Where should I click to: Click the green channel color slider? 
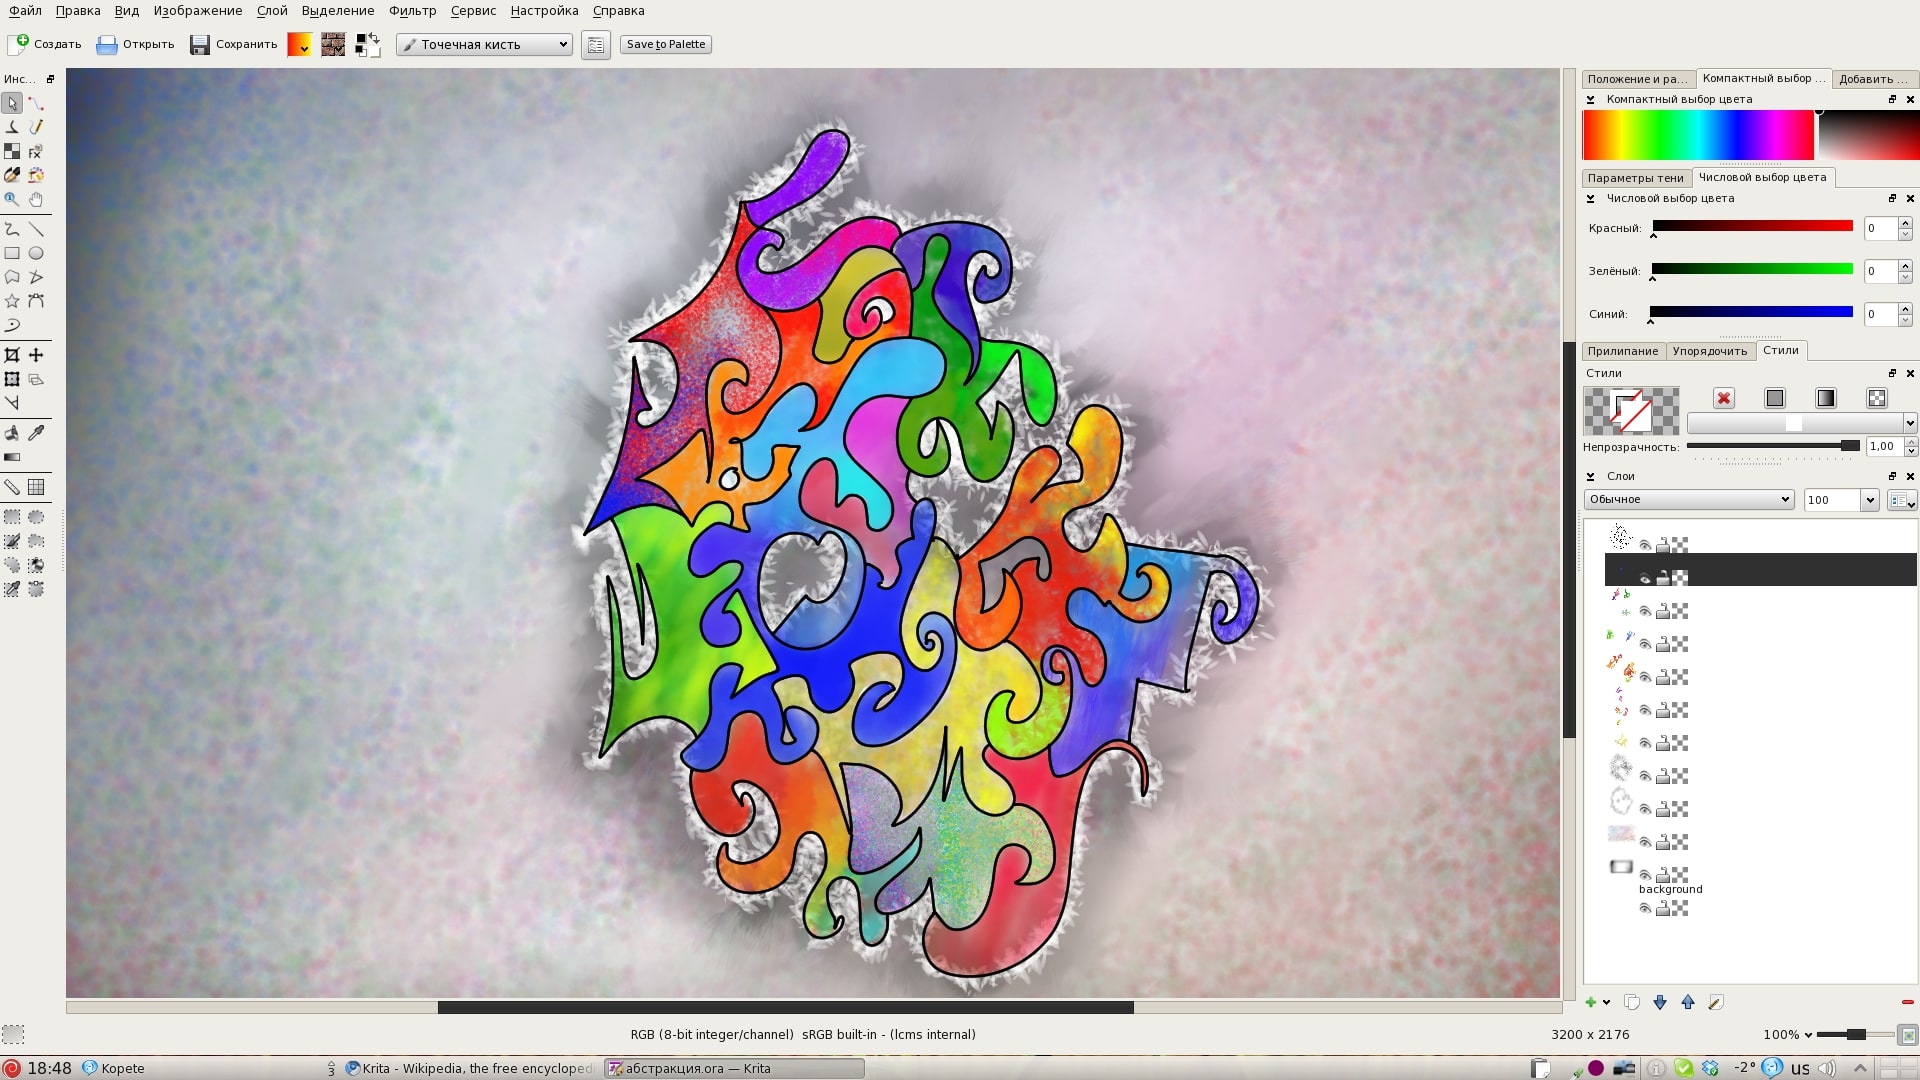[1750, 269]
